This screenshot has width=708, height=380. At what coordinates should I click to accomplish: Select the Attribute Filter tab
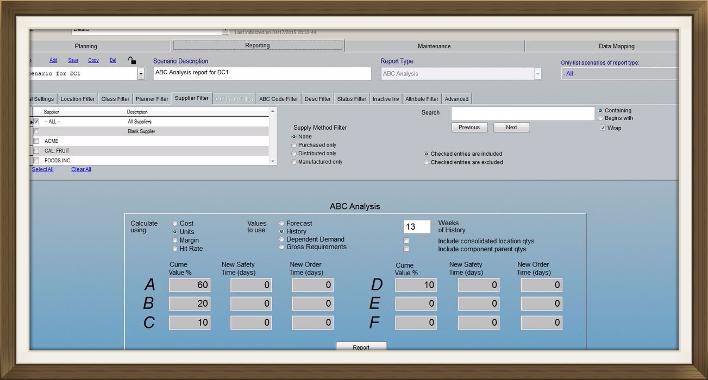tap(422, 99)
